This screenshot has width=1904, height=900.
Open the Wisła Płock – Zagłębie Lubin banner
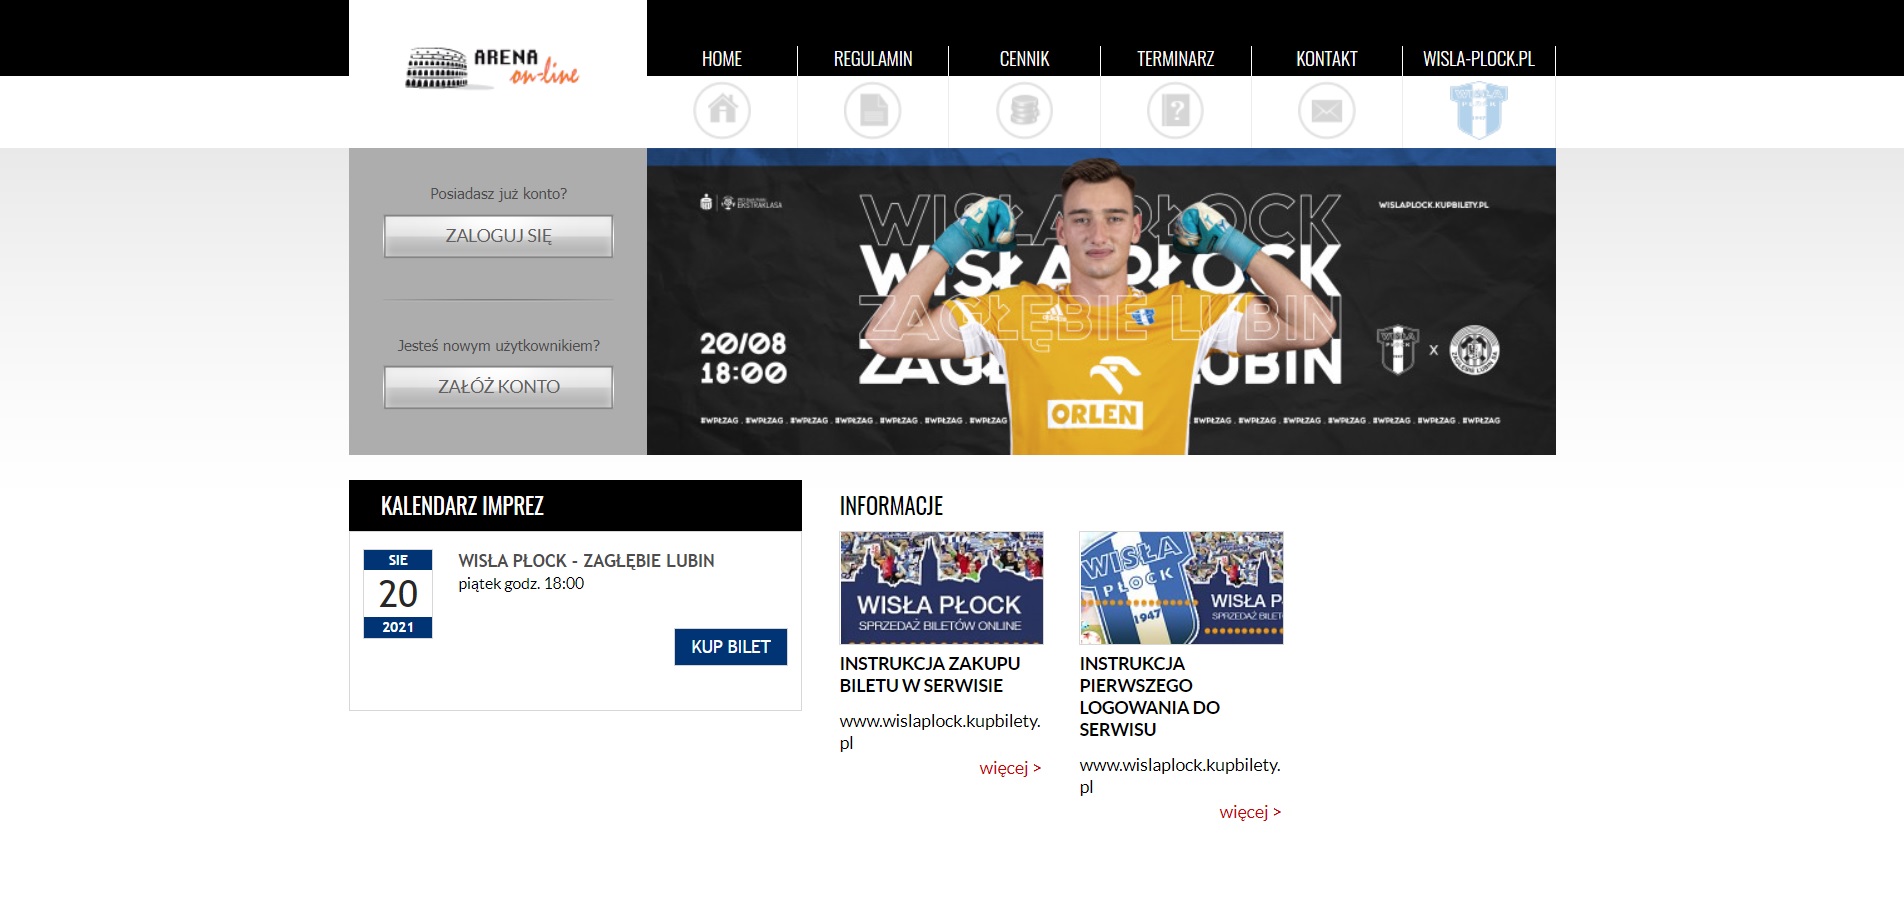pyautogui.click(x=1101, y=302)
